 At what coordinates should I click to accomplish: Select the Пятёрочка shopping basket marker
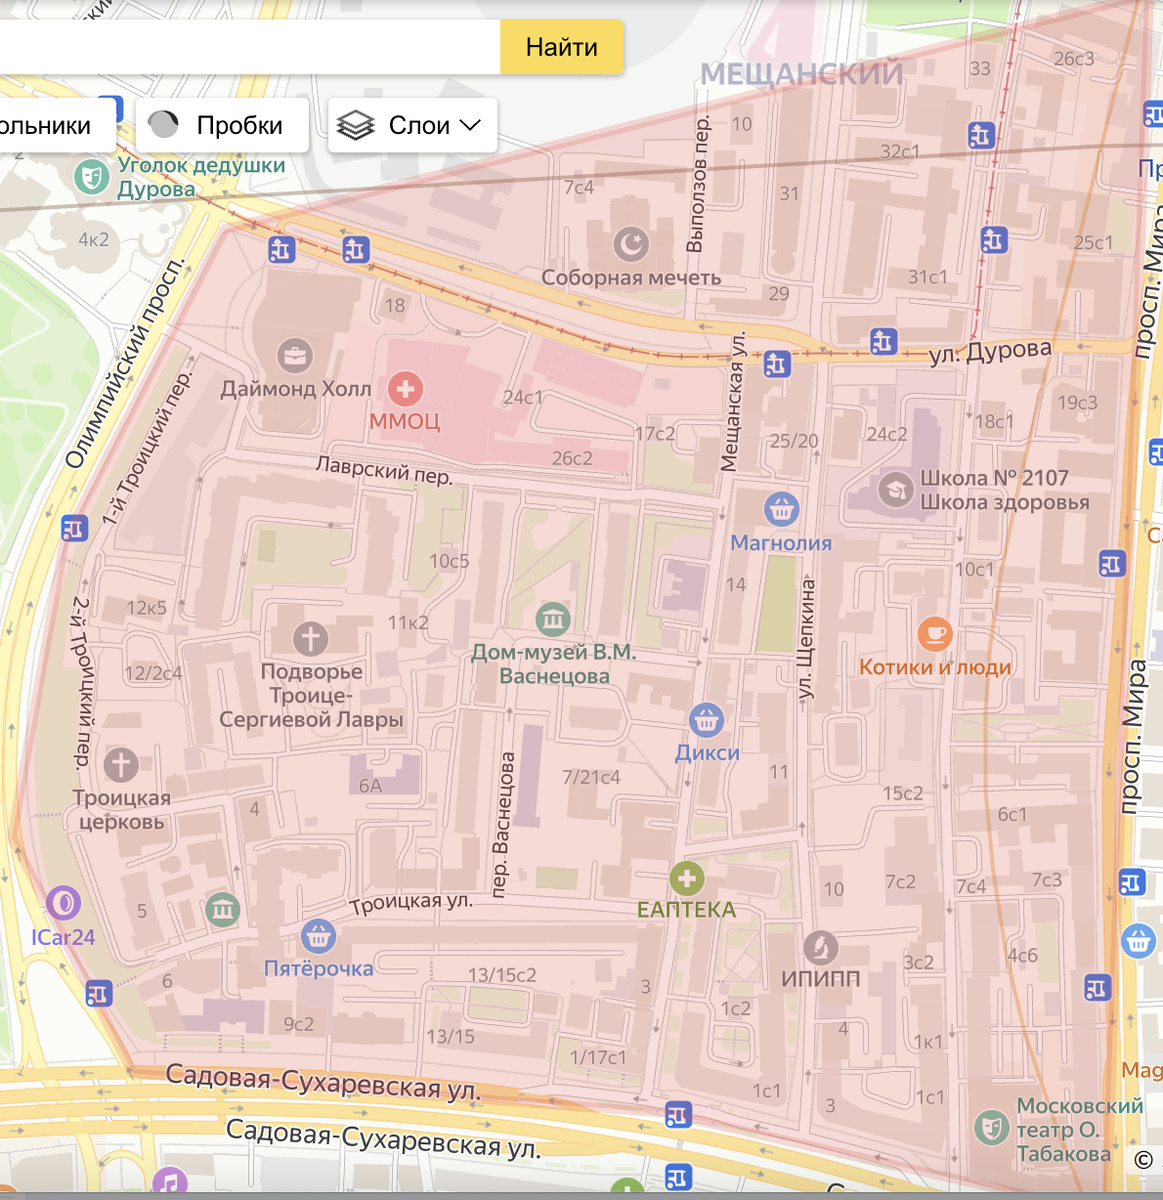tap(318, 936)
